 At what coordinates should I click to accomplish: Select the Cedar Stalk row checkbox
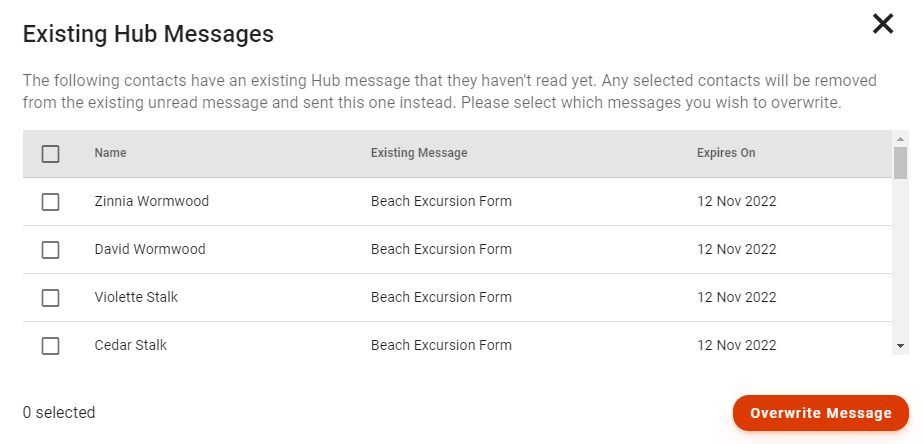[51, 346]
